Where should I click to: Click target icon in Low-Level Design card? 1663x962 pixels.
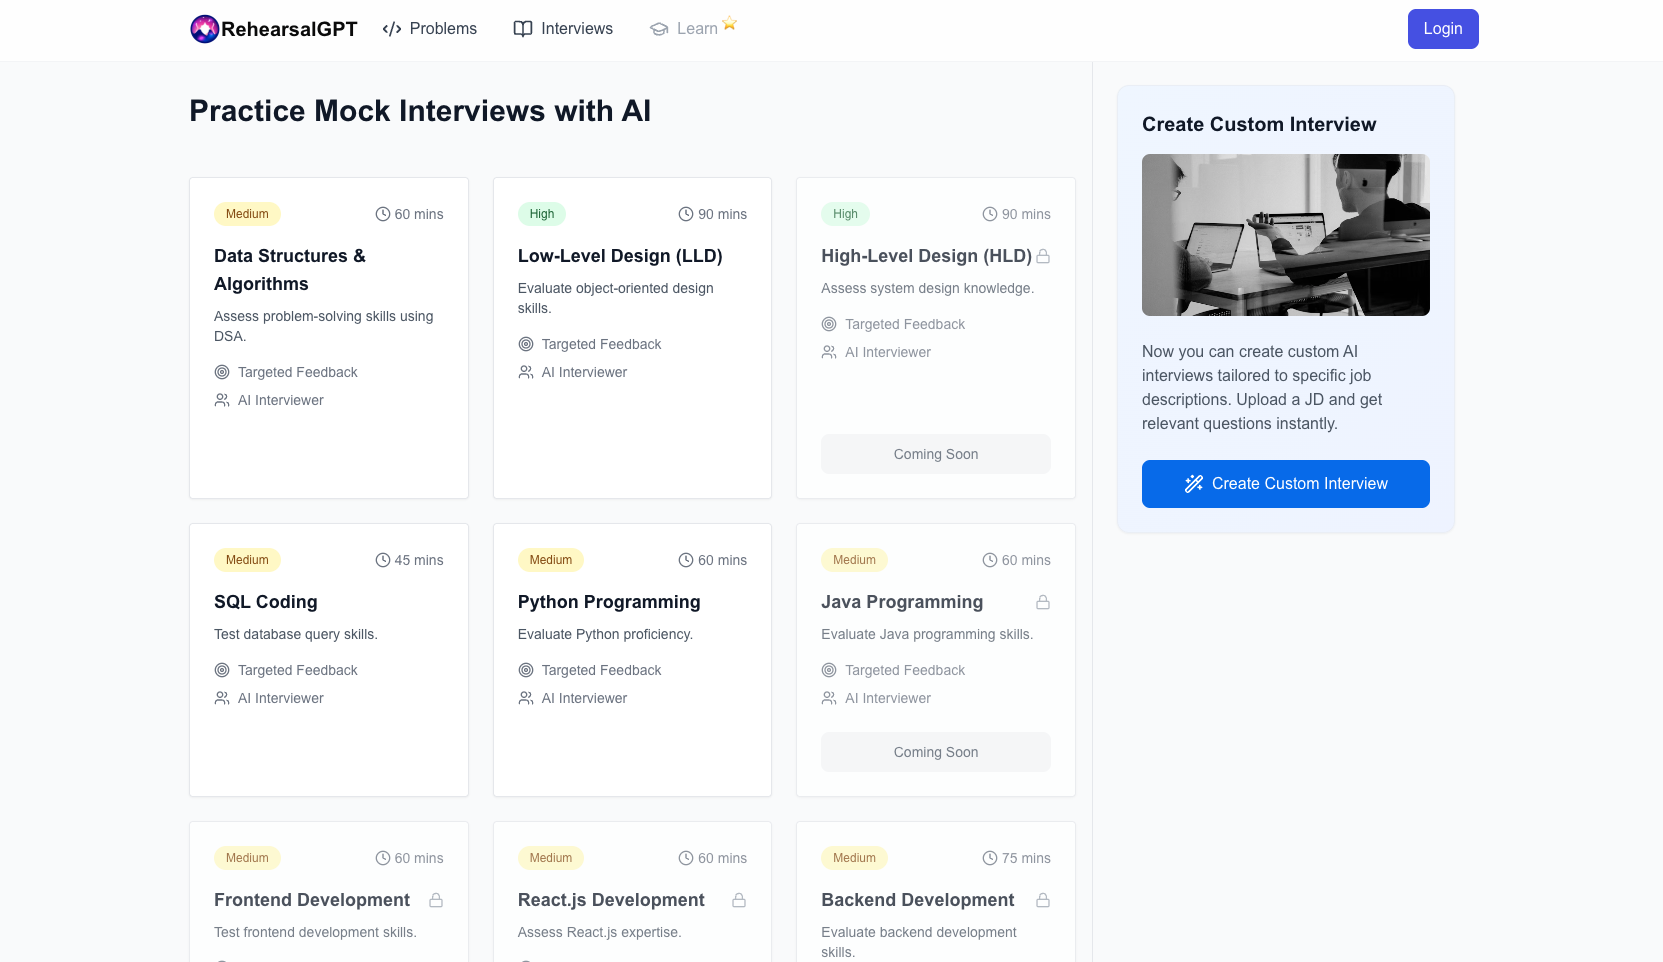(526, 344)
